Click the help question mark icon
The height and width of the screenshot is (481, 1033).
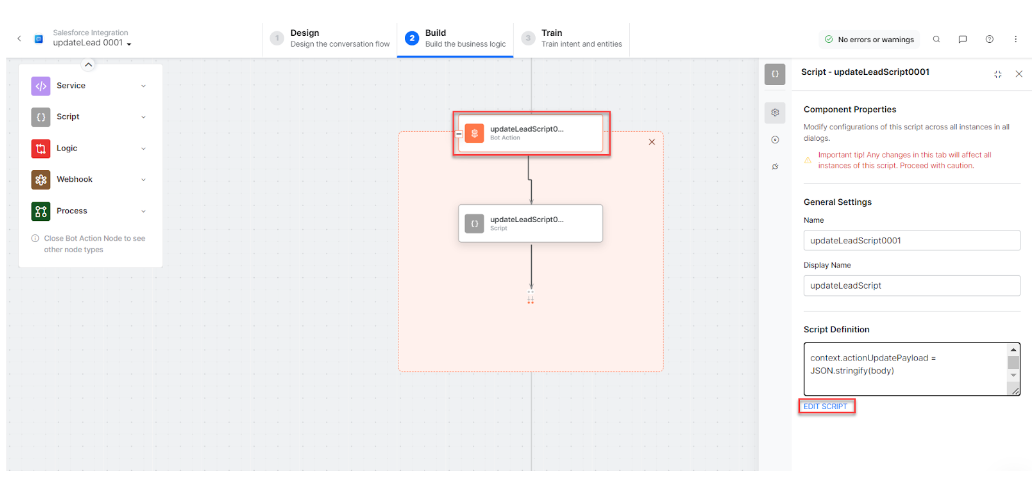(989, 39)
